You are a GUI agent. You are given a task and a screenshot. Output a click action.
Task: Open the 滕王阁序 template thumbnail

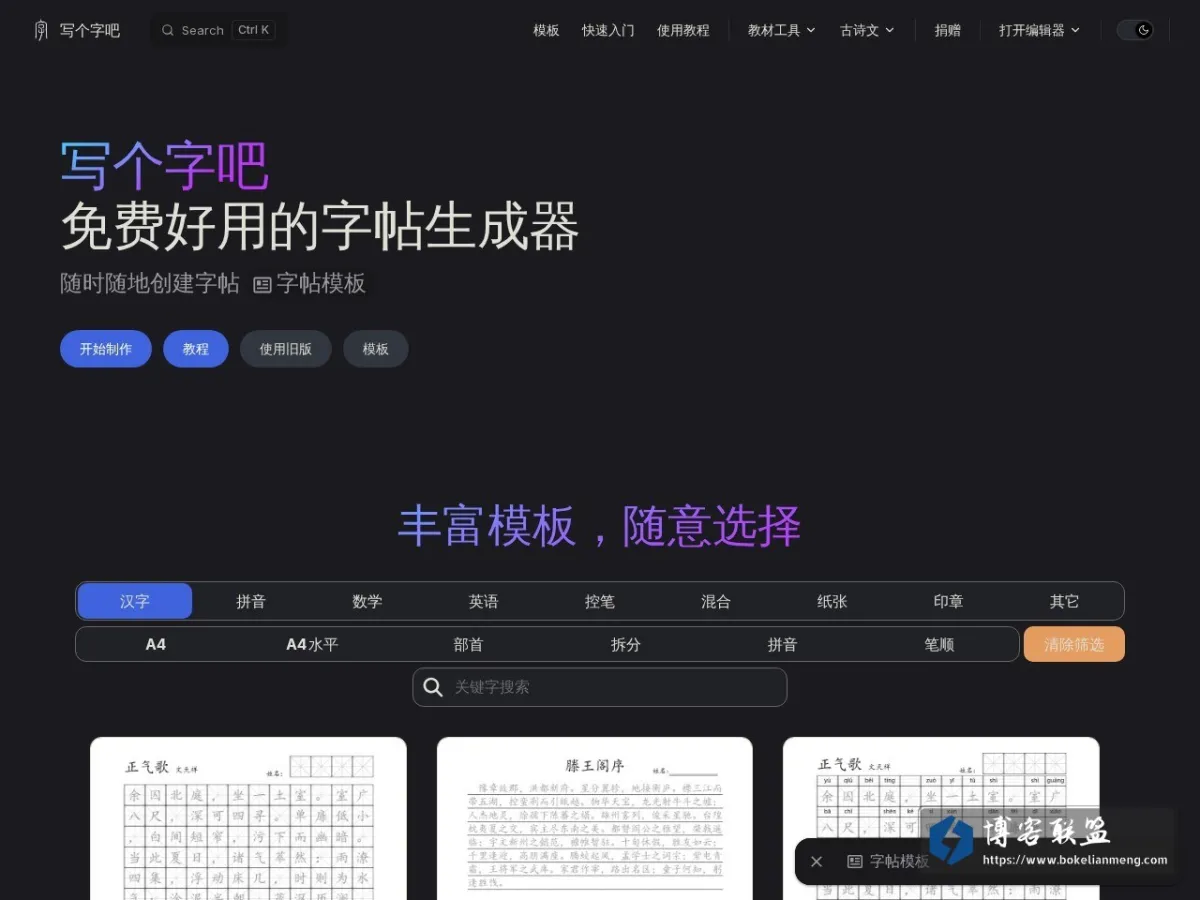pos(595,819)
